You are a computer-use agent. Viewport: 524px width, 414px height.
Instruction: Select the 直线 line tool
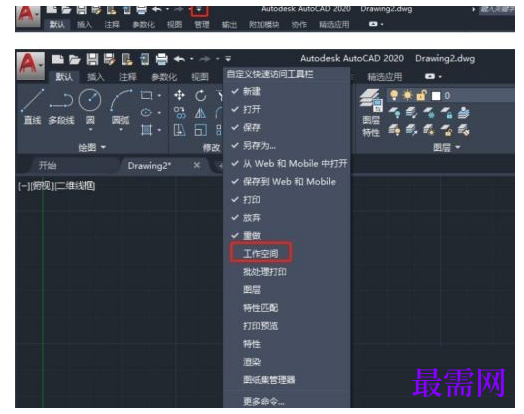coord(32,106)
